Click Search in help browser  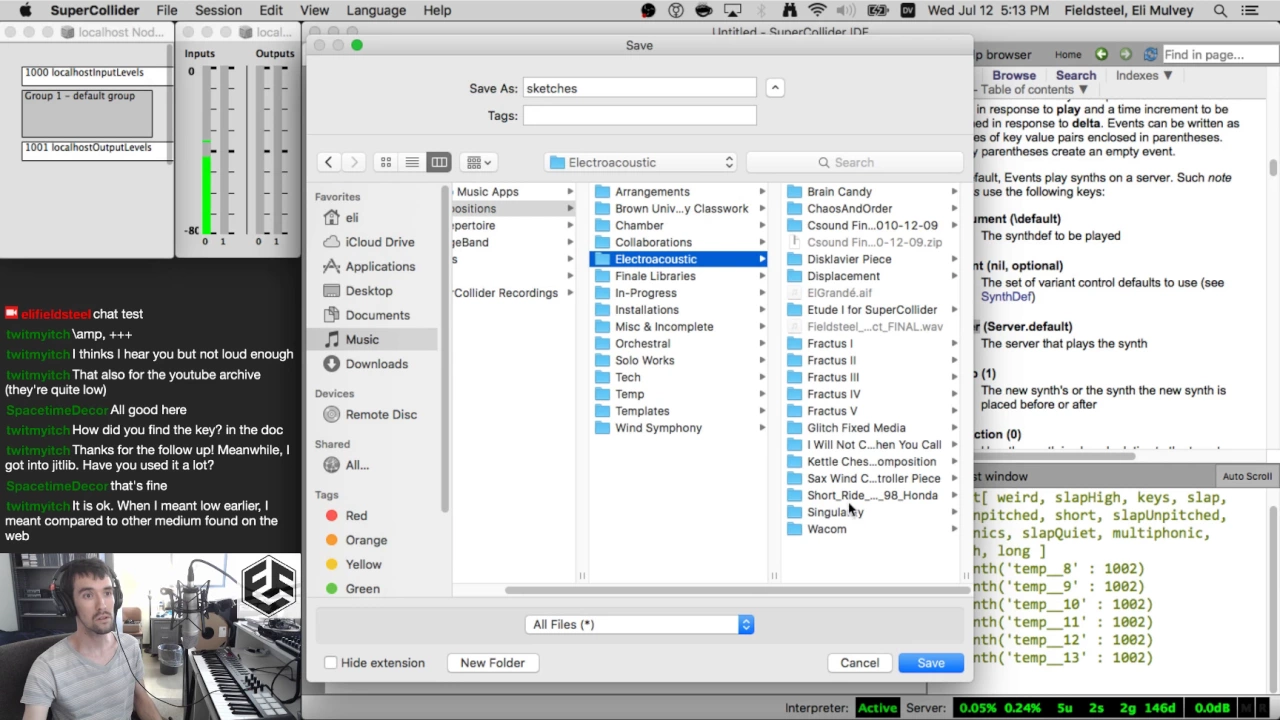click(1076, 76)
